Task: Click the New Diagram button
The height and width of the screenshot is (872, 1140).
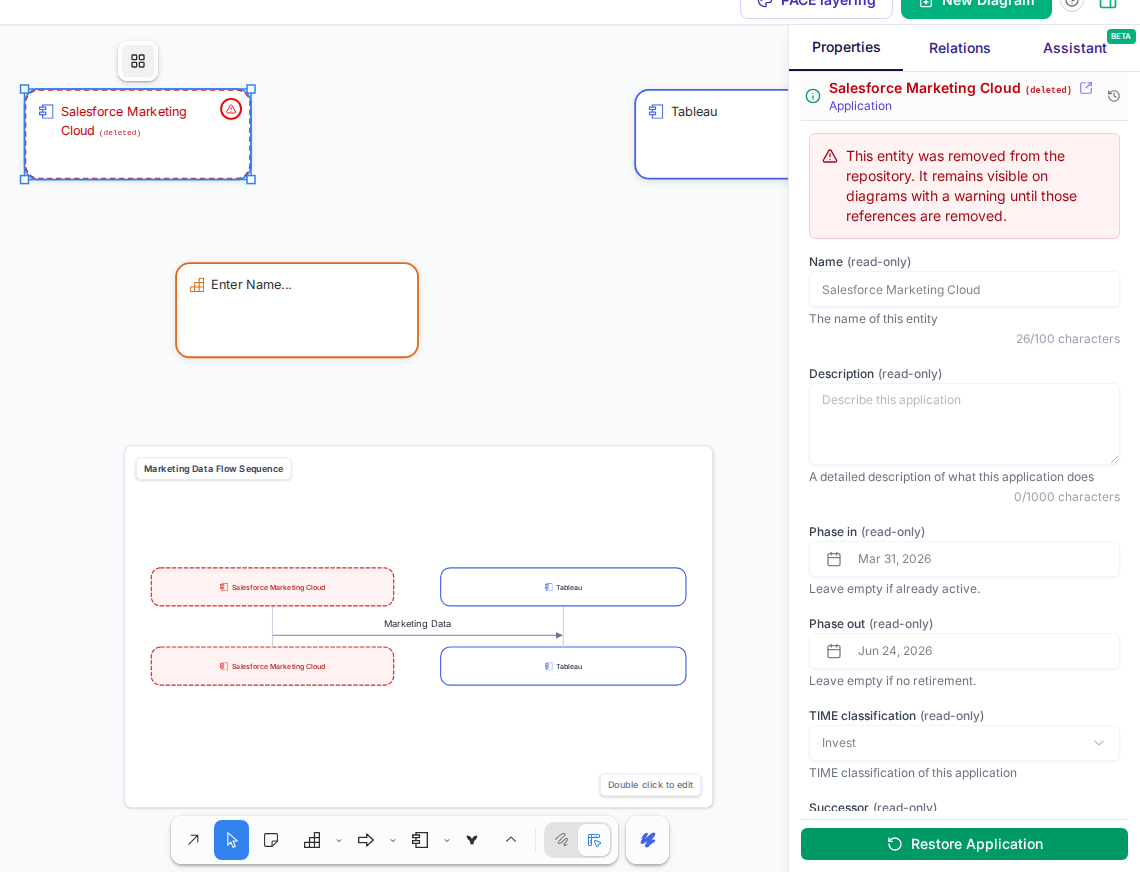Action: pos(976,4)
